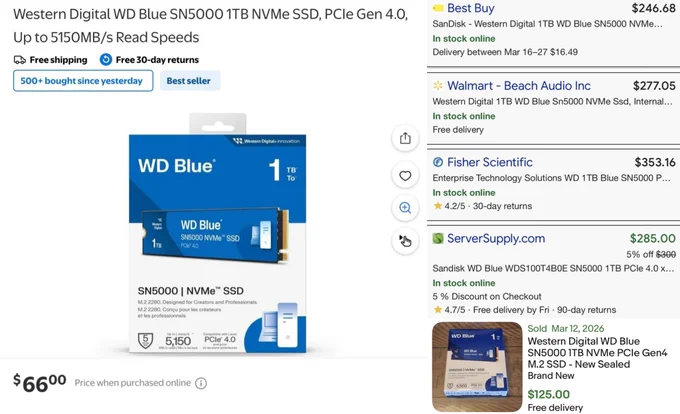Viewport: 680px width, 414px height.
Task: Click the share icon beside product image
Action: tap(405, 138)
